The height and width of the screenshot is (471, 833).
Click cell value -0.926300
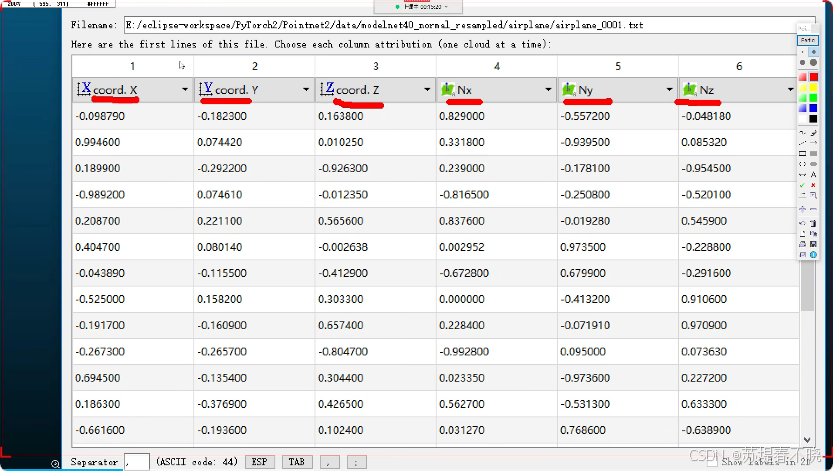pos(343,168)
